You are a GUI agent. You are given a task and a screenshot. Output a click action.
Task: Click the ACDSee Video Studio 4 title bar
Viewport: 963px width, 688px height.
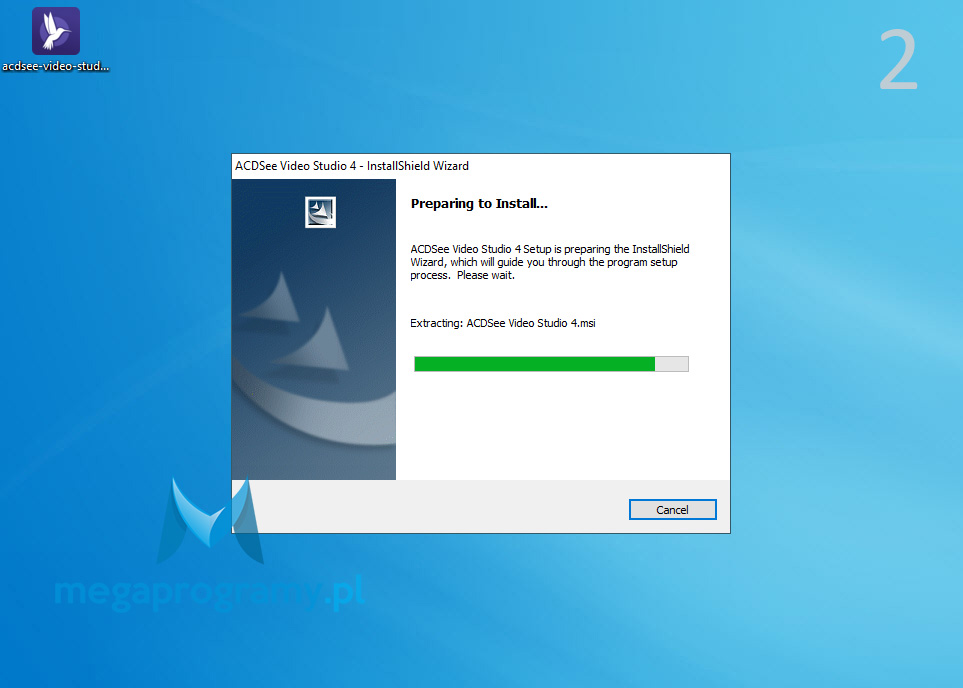point(481,166)
